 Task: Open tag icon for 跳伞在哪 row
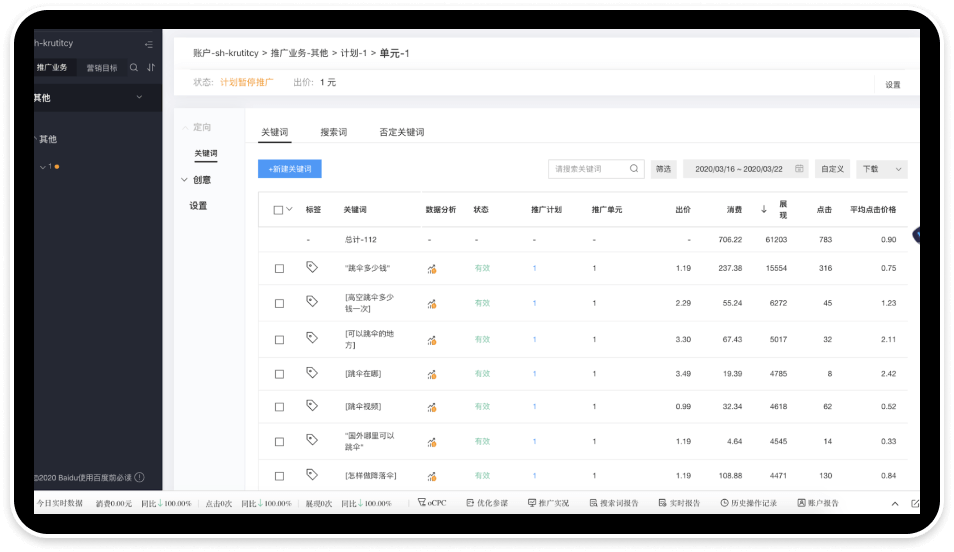point(312,372)
